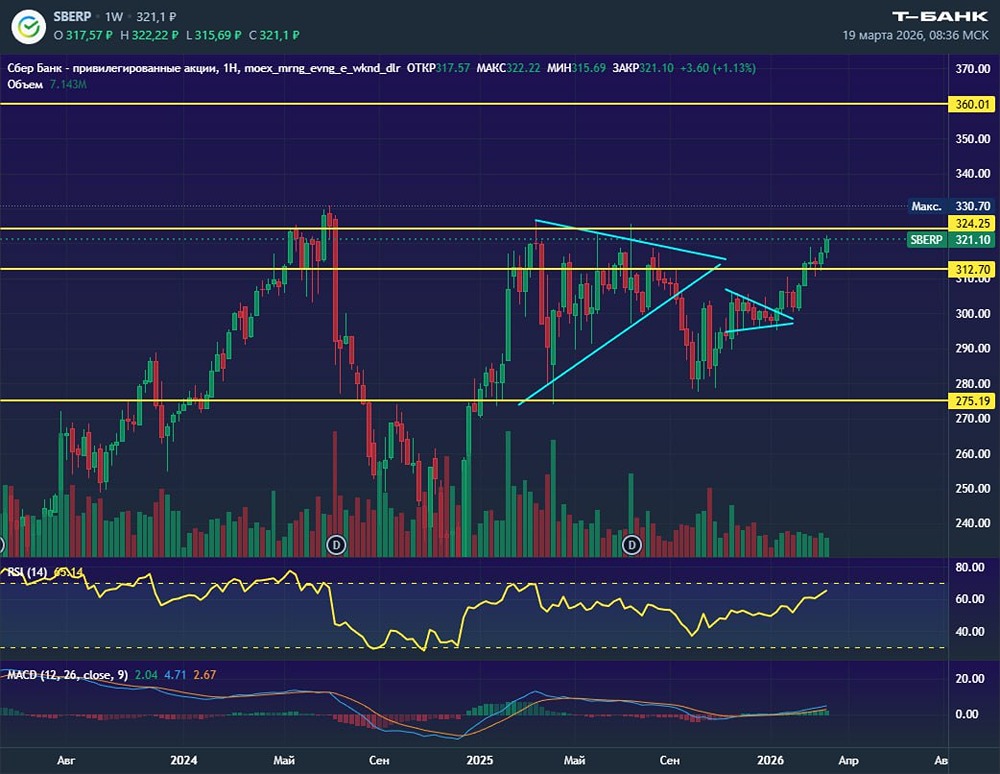
Task: Click the T-БАНК logo
Action: (939, 17)
